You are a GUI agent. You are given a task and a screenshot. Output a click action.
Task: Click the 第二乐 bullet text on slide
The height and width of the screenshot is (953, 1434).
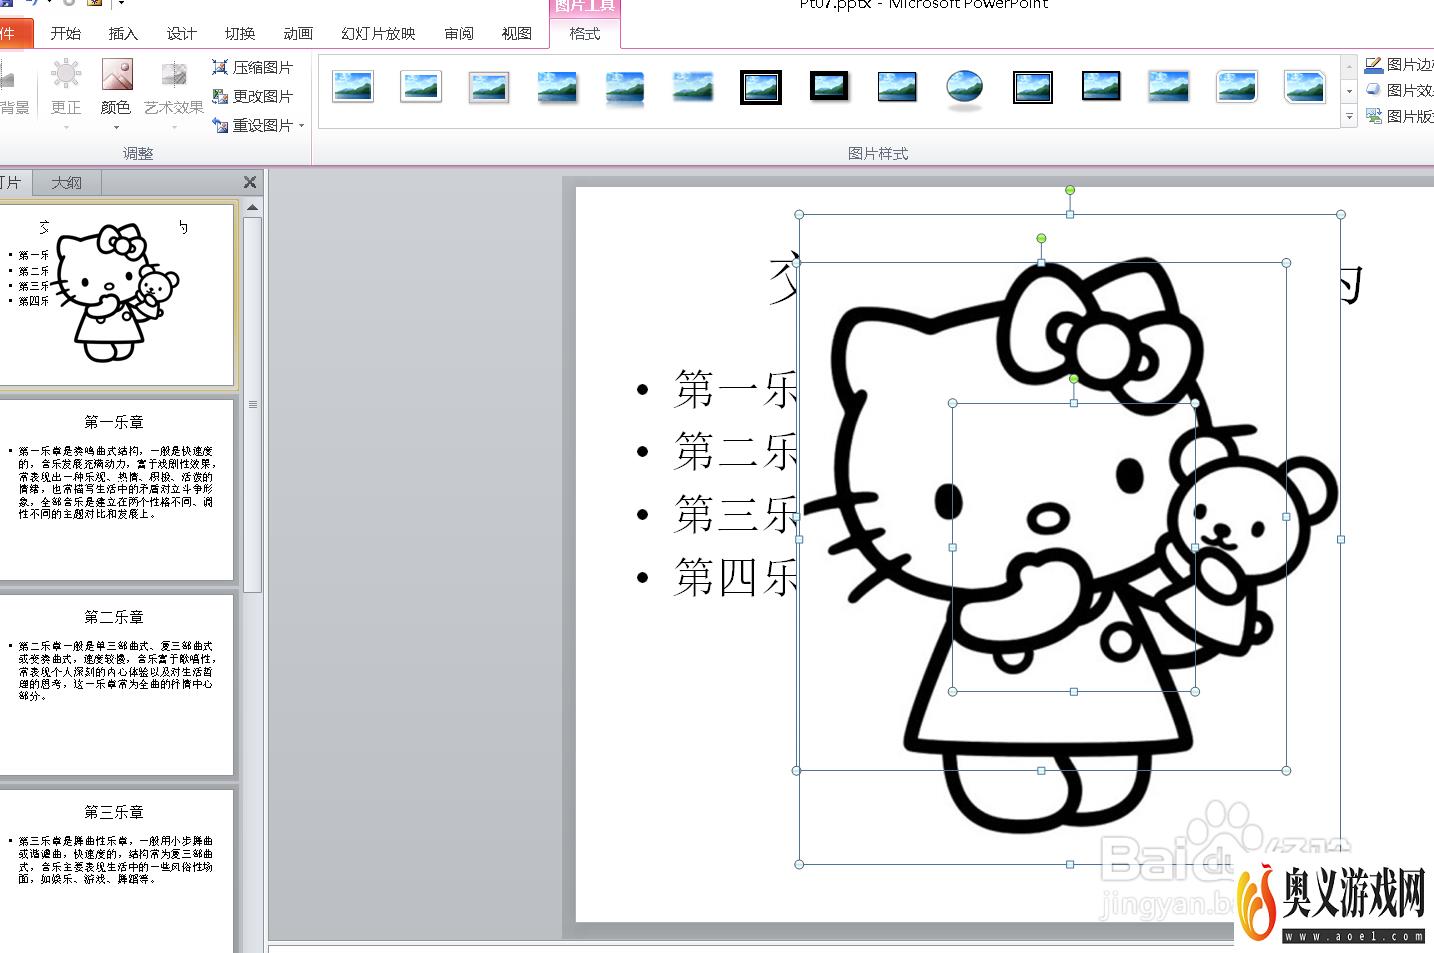(735, 451)
